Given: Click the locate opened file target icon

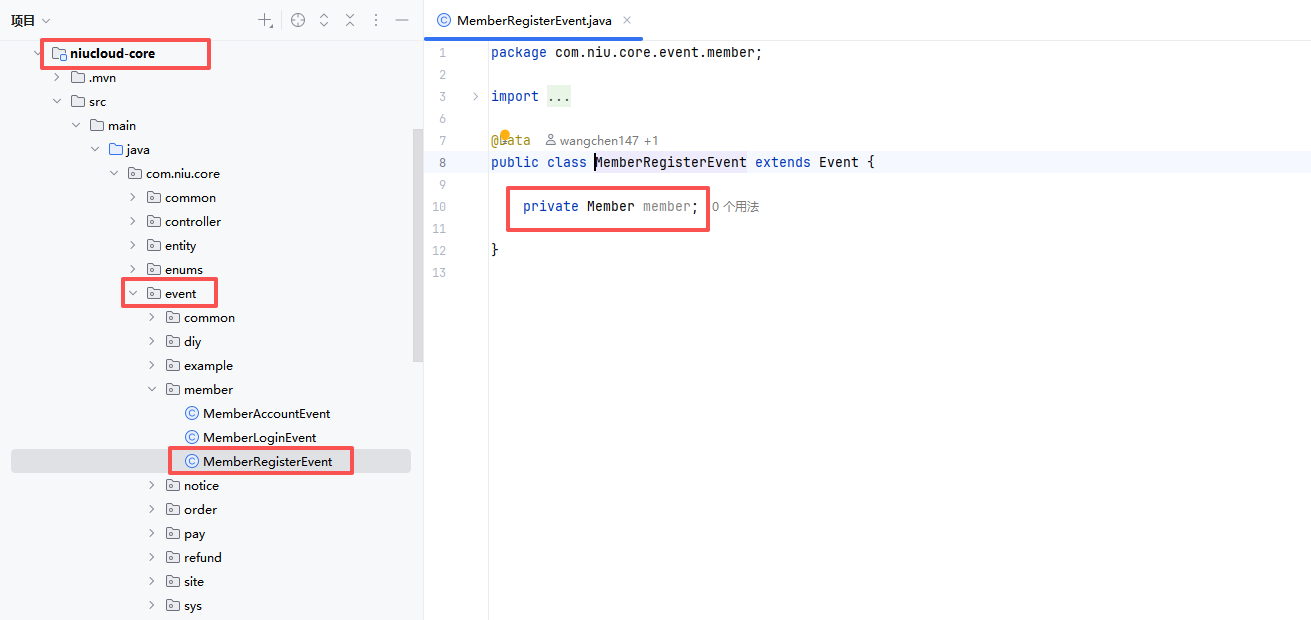Looking at the screenshot, I should point(298,20).
